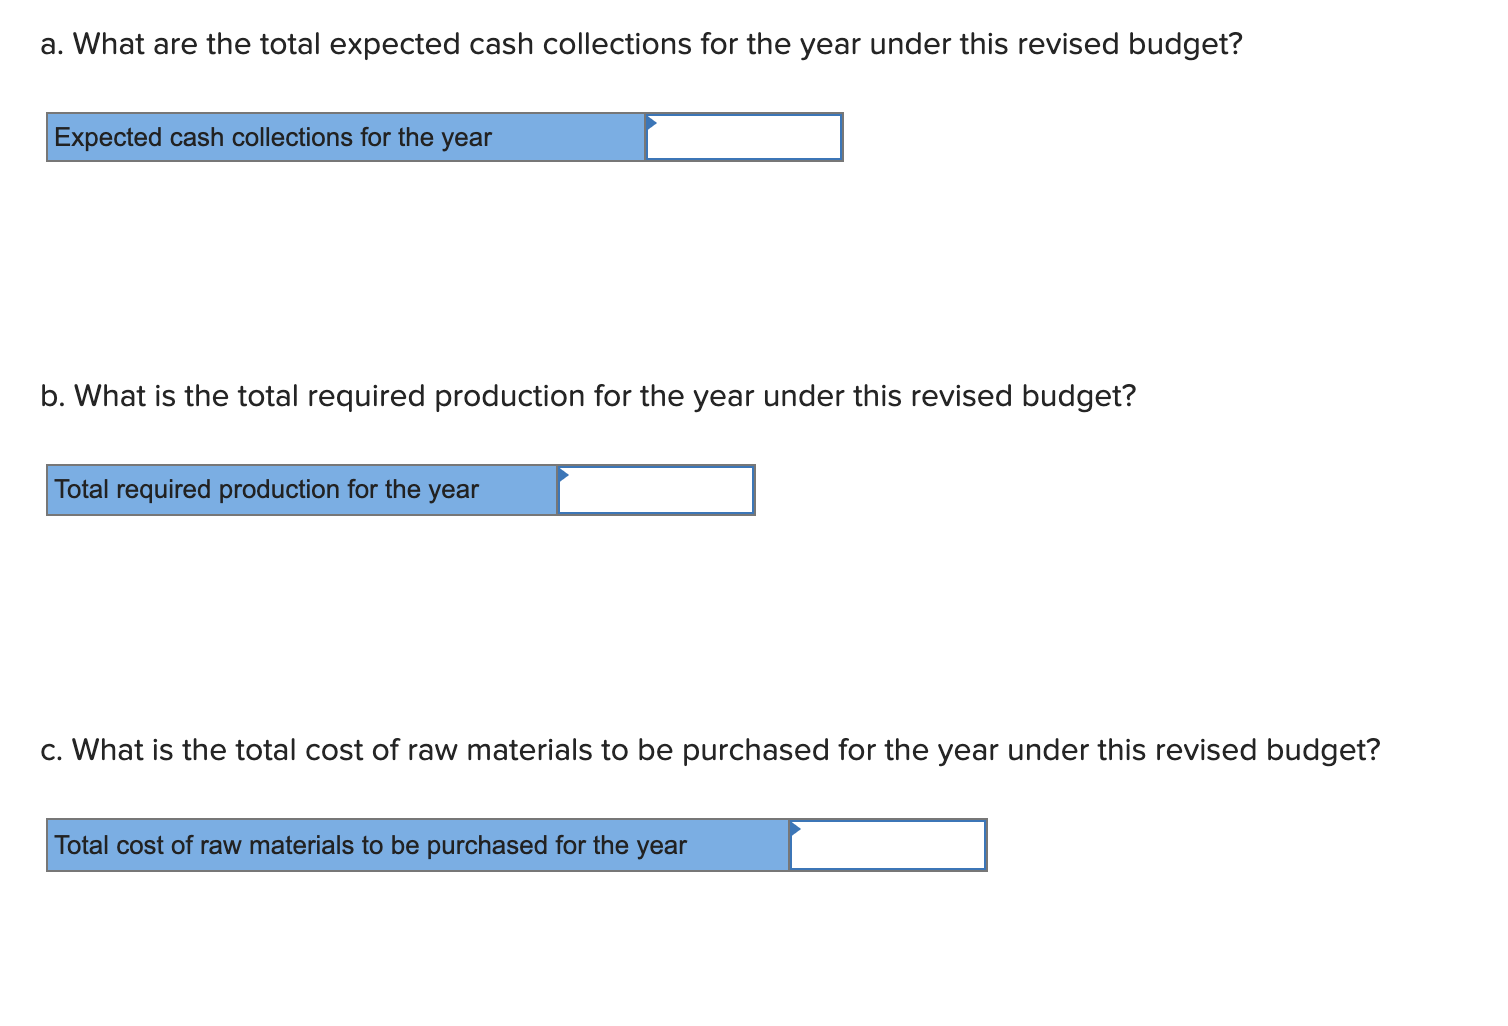Highlight the phrase revised budget in question a
This screenshot has height=1026, width=1508.
click(x=1128, y=44)
